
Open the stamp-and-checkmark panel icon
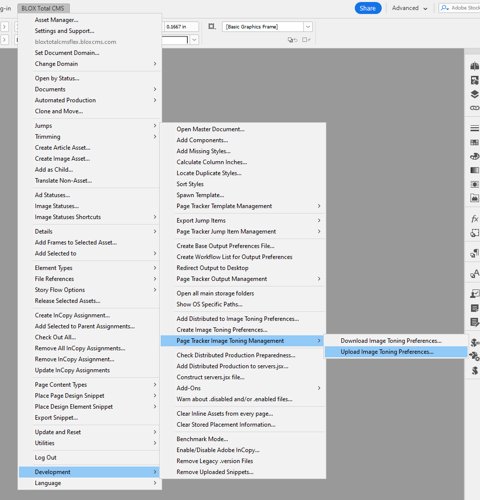coord(474,294)
